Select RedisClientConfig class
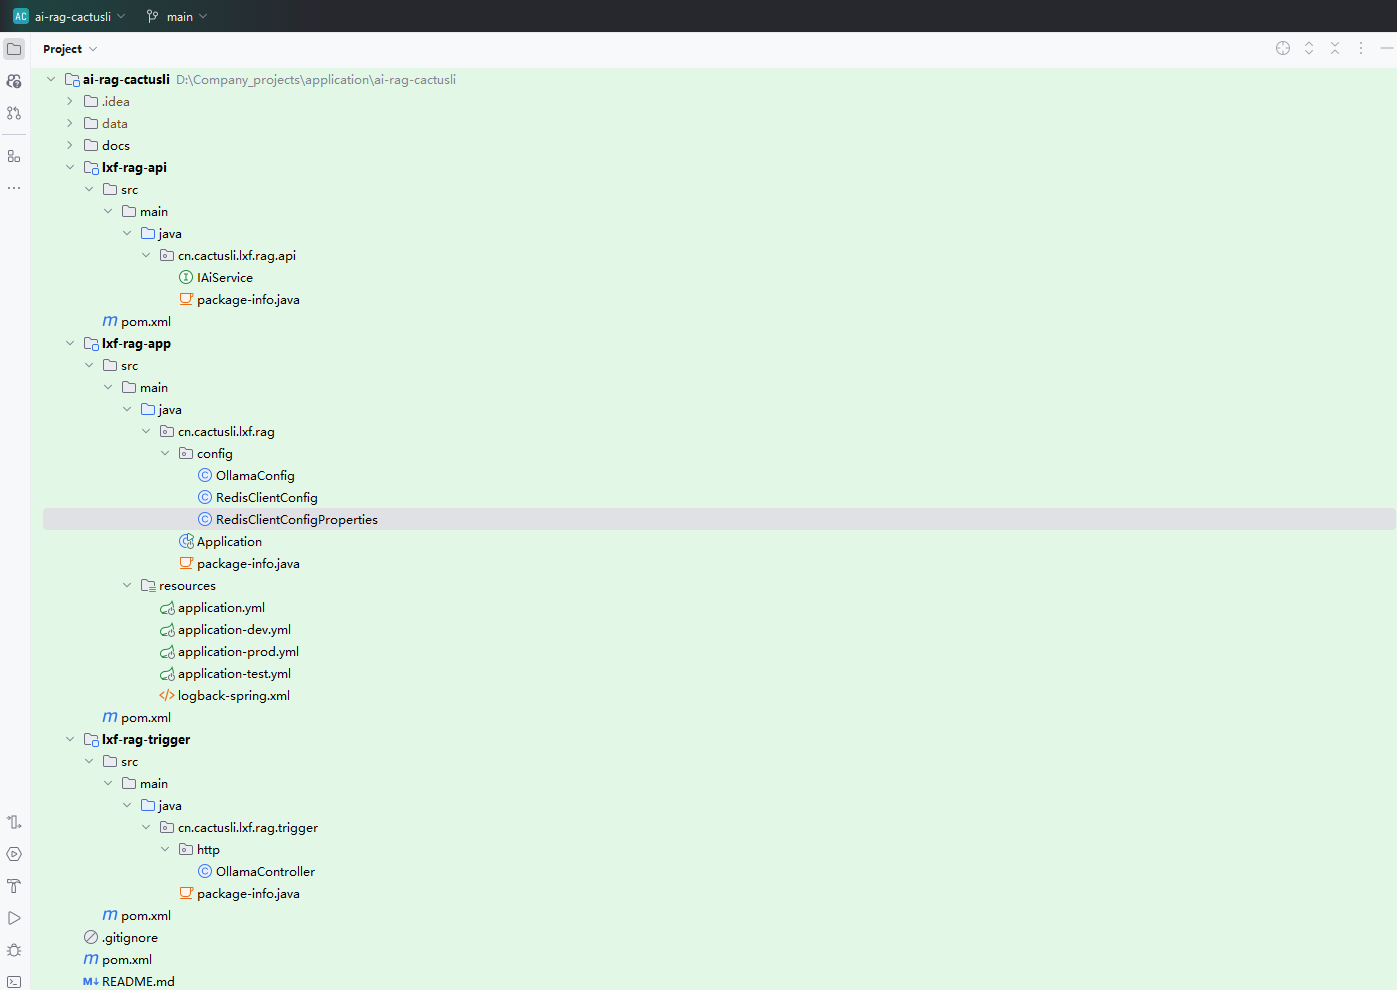 coord(267,497)
